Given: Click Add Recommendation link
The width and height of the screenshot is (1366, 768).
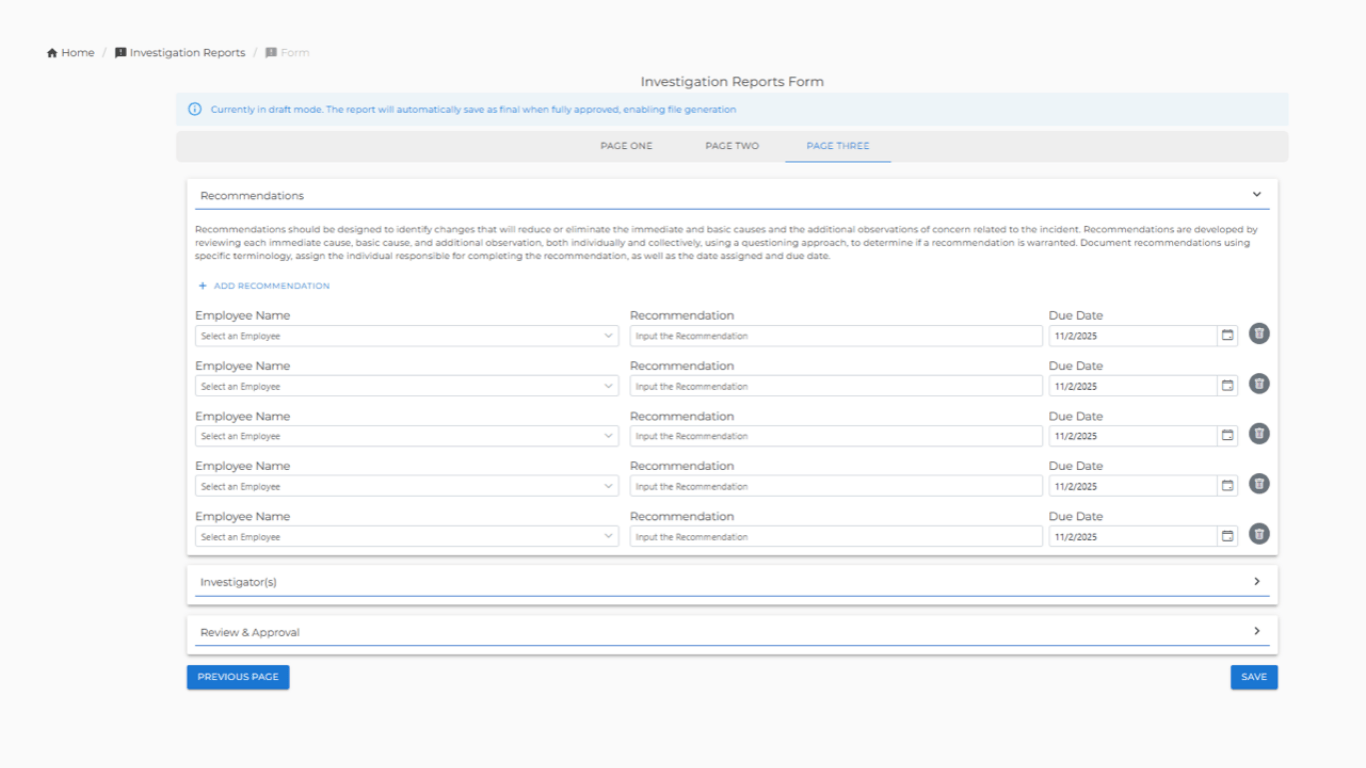Looking at the screenshot, I should pos(264,286).
